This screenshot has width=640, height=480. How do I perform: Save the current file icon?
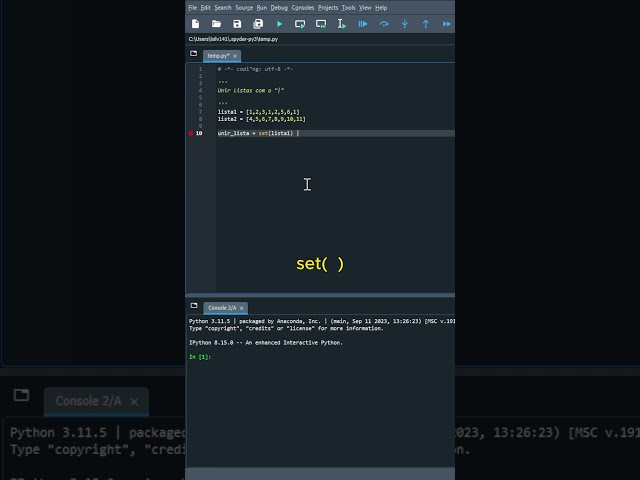(x=237, y=24)
